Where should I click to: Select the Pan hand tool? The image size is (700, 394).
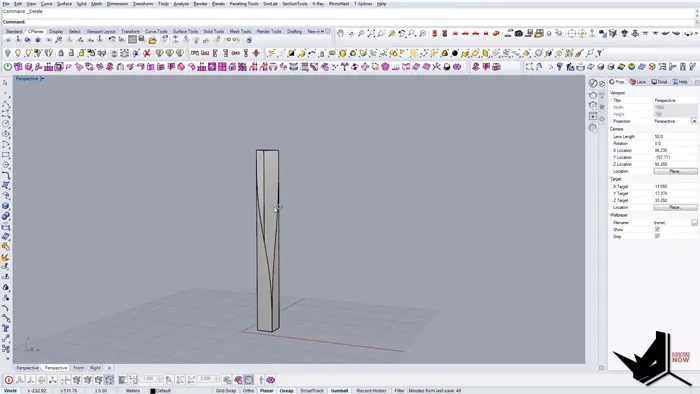pos(341,33)
